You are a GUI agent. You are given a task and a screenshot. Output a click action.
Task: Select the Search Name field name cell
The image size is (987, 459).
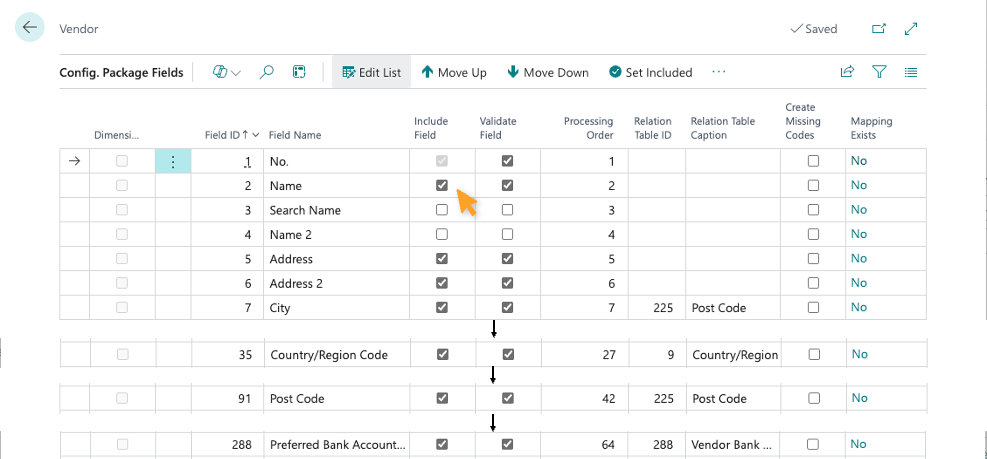coord(337,210)
